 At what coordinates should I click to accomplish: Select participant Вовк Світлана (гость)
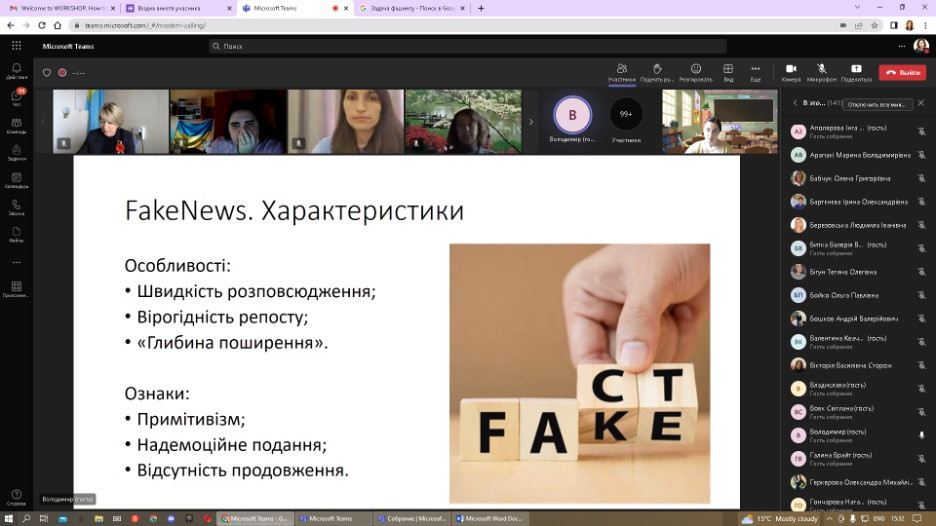tap(857, 412)
